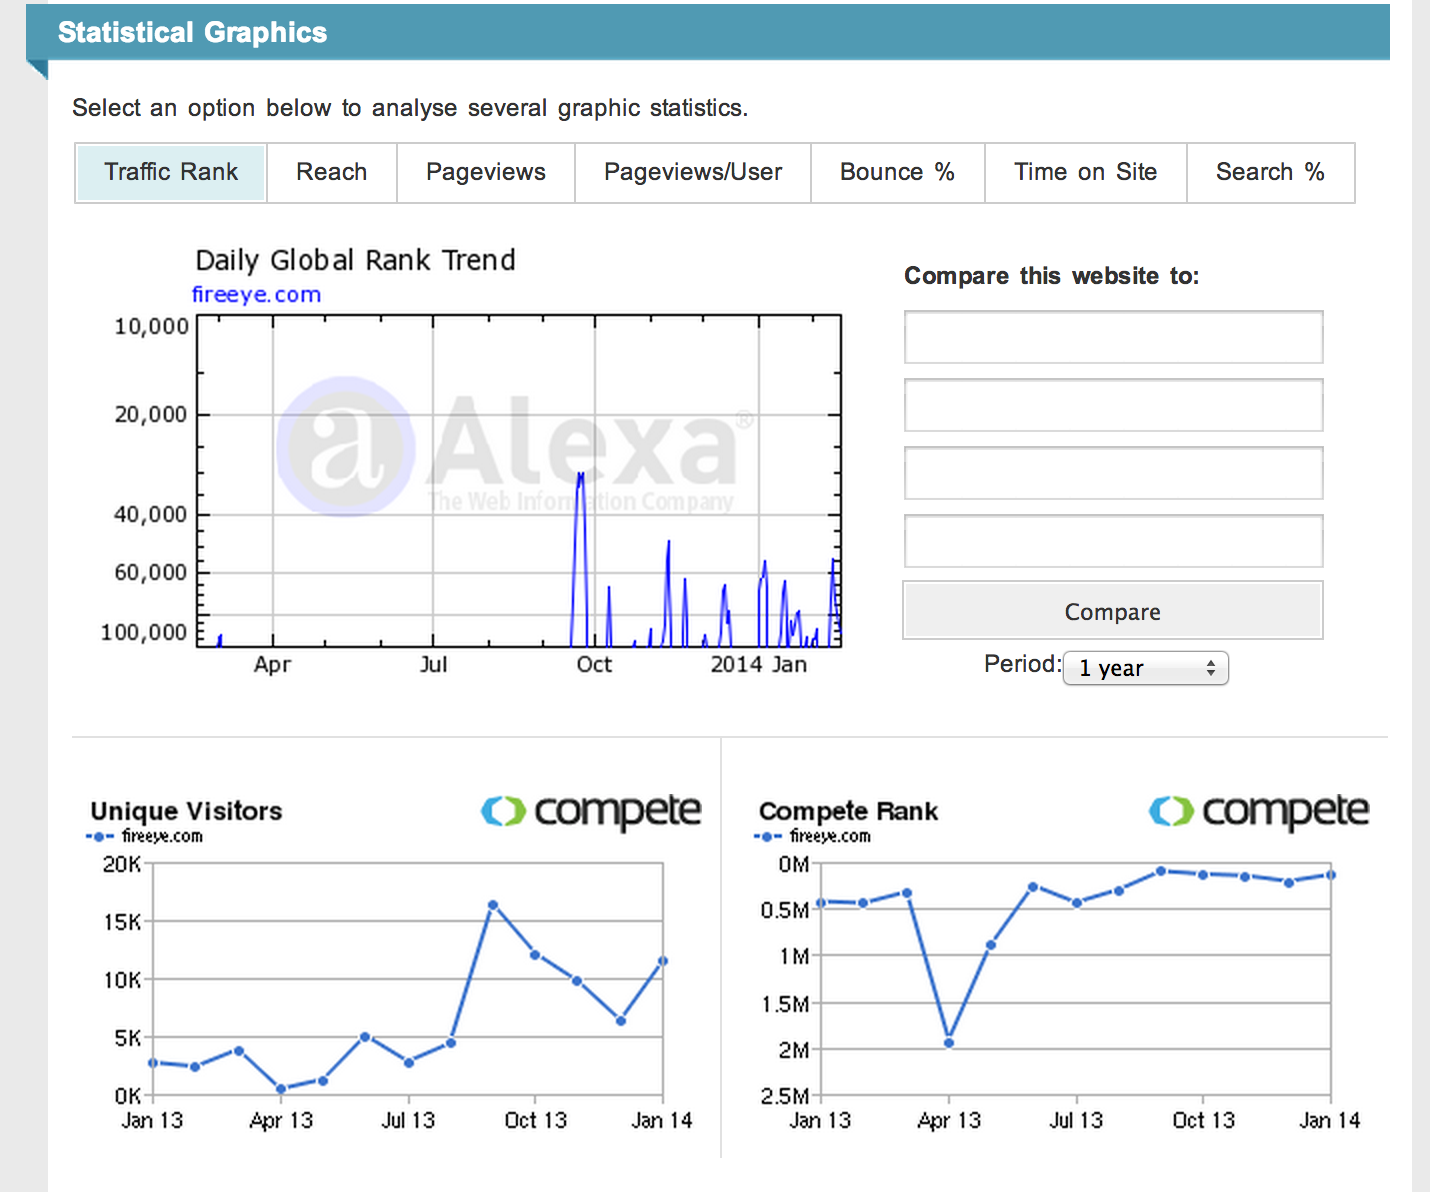Select the Pageviews/User tab
This screenshot has height=1192, width=1430.
pyautogui.click(x=693, y=173)
